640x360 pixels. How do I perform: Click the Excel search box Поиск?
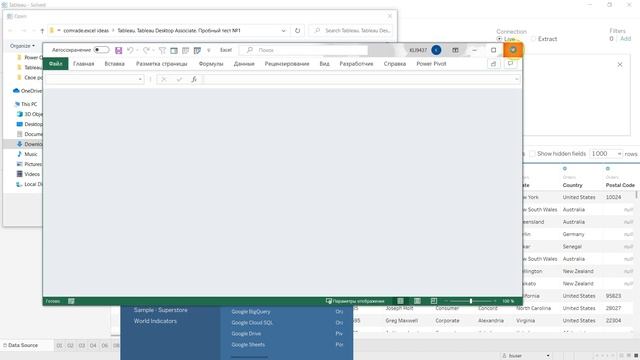(x=304, y=50)
